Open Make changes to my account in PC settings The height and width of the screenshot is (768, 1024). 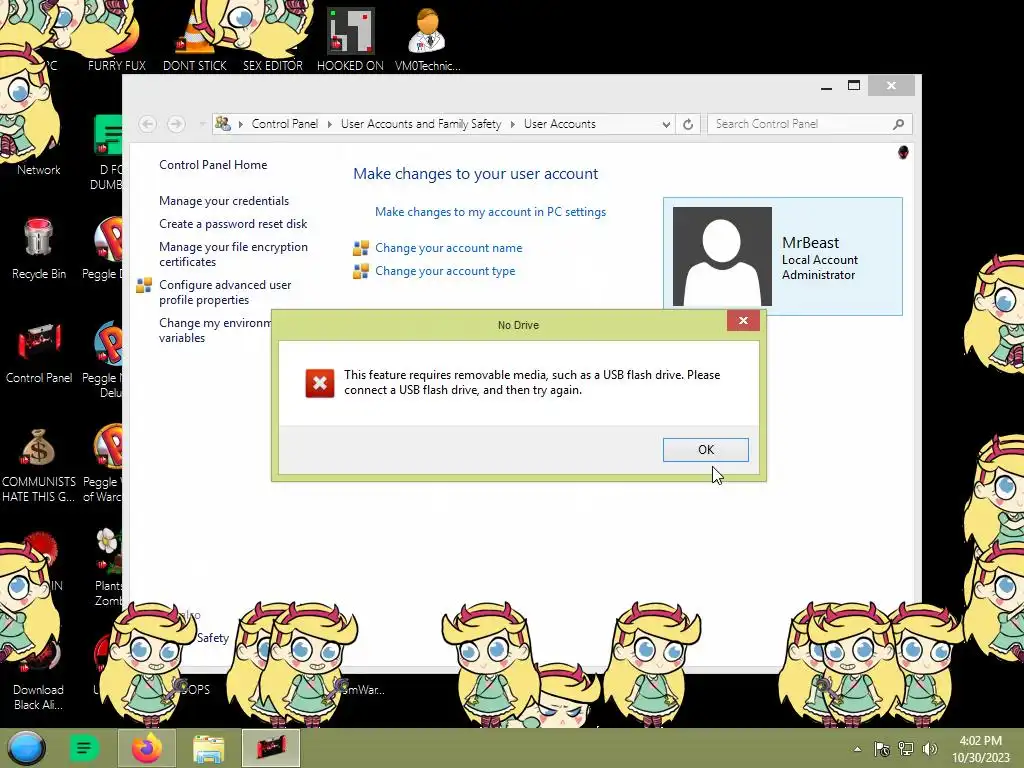click(x=490, y=212)
